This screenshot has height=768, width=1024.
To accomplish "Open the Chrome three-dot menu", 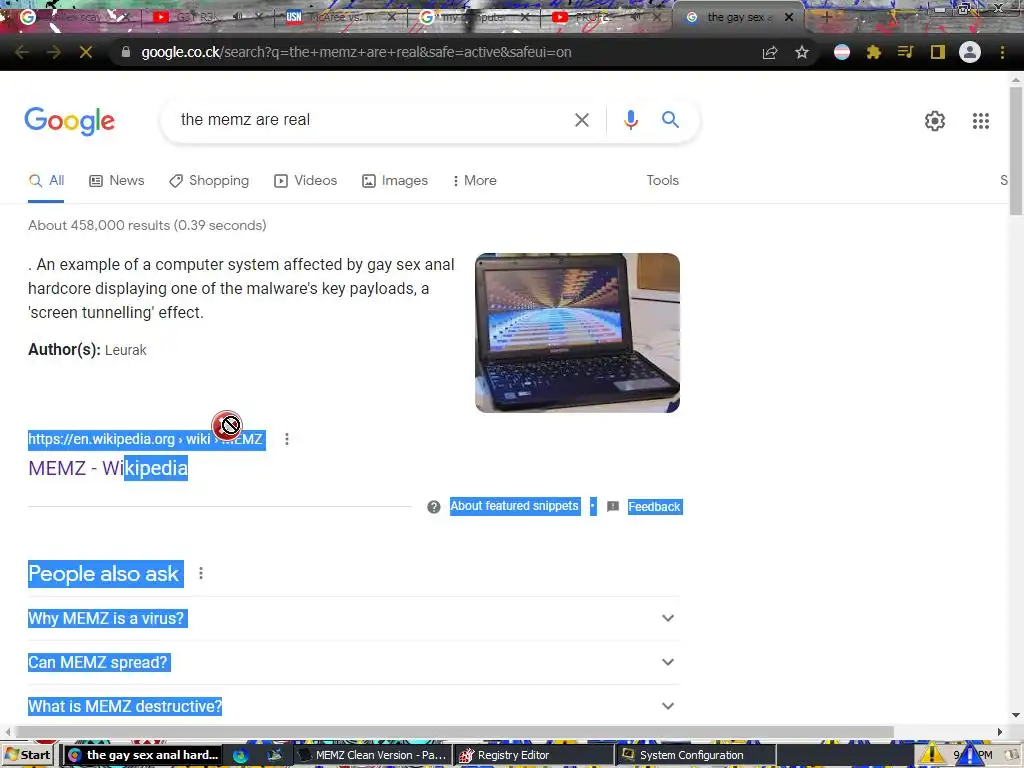I will (x=1002, y=52).
